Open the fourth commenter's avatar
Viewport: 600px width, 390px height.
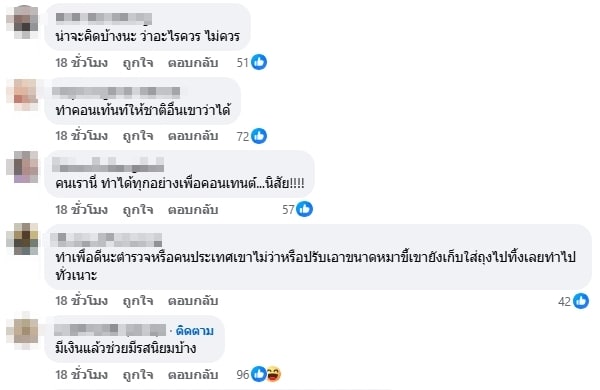click(x=23, y=240)
